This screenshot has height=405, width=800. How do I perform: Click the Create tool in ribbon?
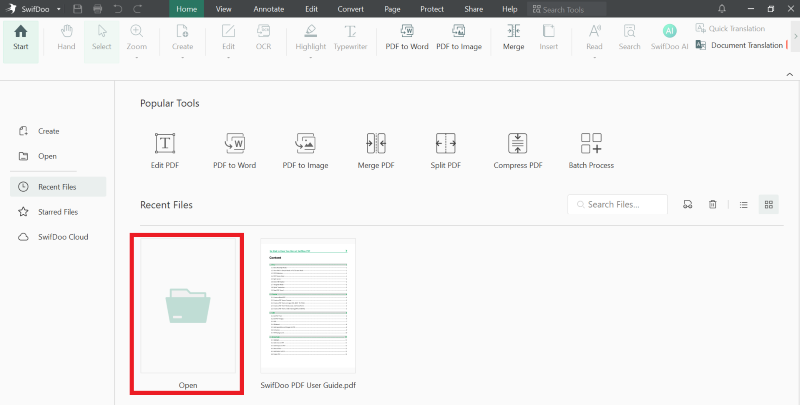tap(182, 38)
